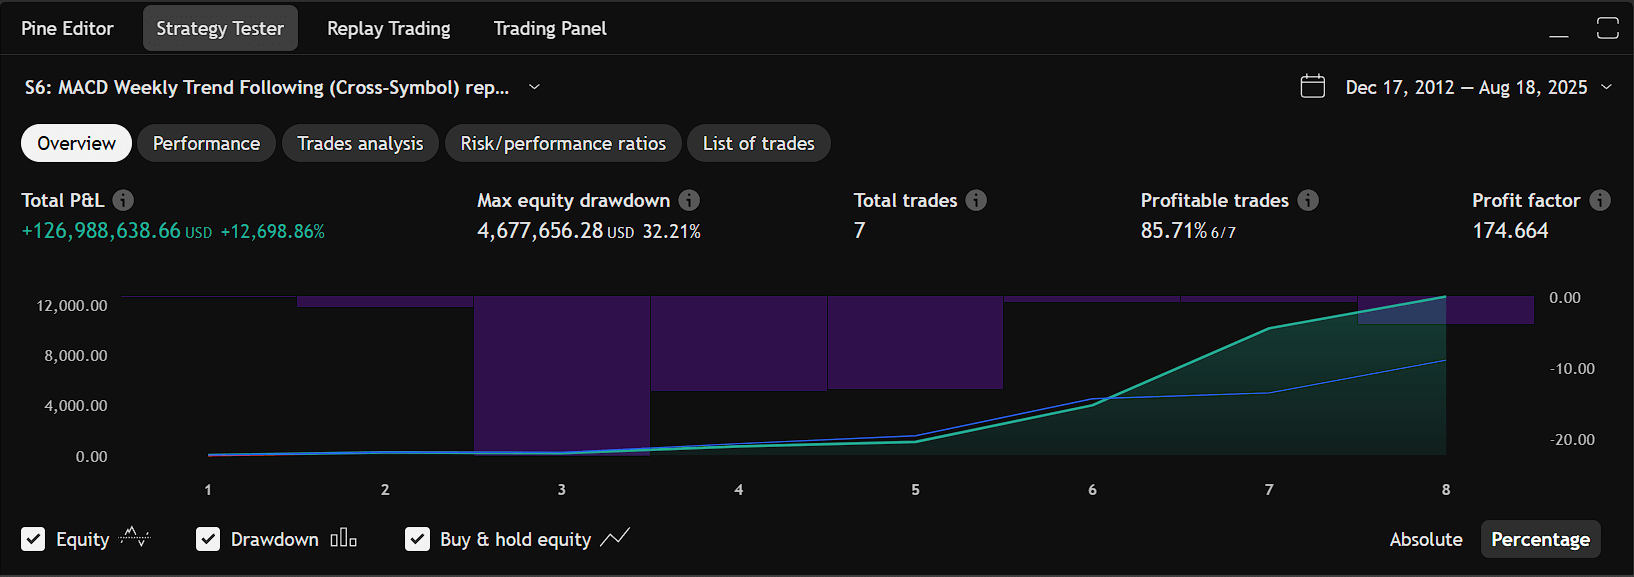1634x577 pixels.
Task: Expand the strategy name dropdown chevron
Action: [x=534, y=87]
